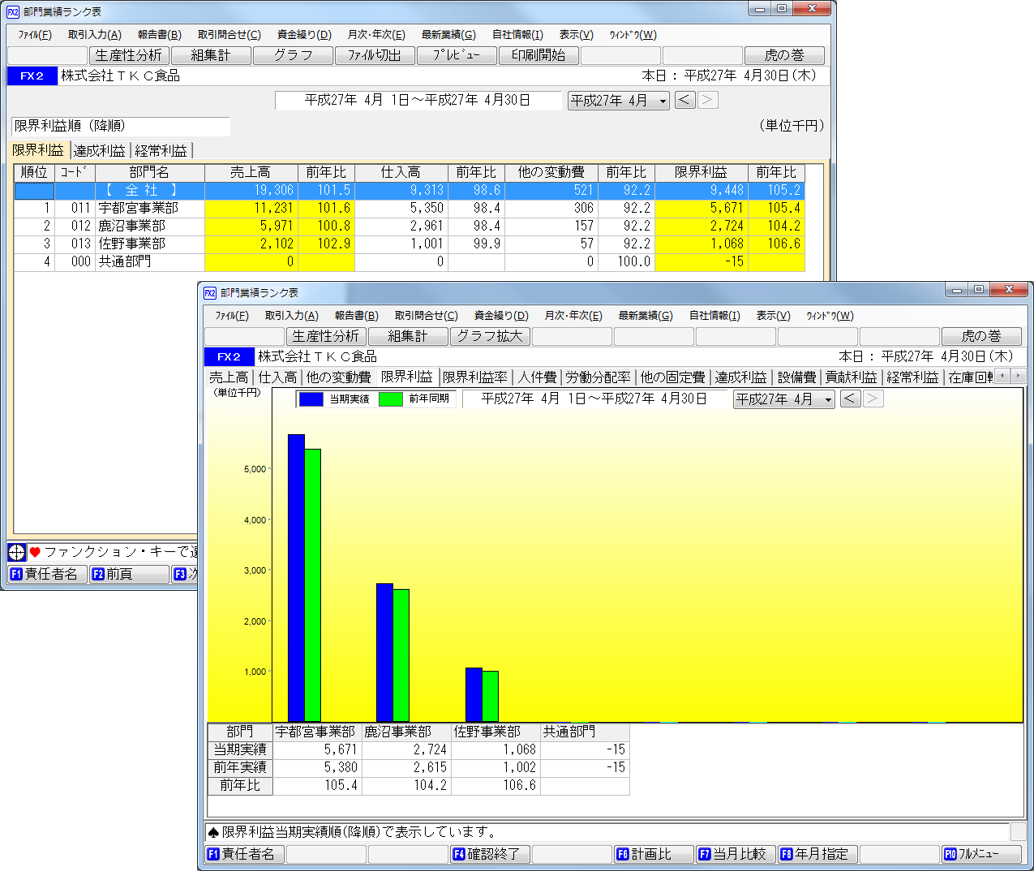The image size is (1034, 871).
Task: Open 最新業績(G) menu in back window
Action: [x=448, y=35]
